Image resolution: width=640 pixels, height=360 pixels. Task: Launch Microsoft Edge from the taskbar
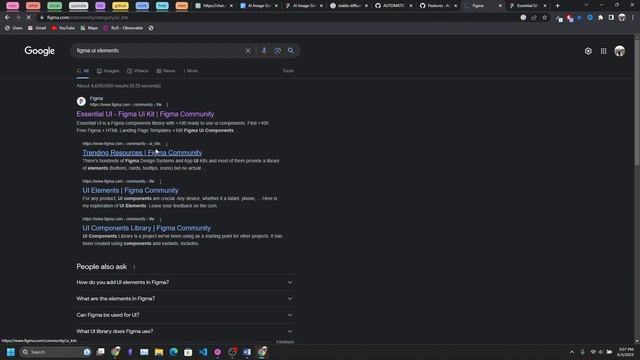point(173,352)
